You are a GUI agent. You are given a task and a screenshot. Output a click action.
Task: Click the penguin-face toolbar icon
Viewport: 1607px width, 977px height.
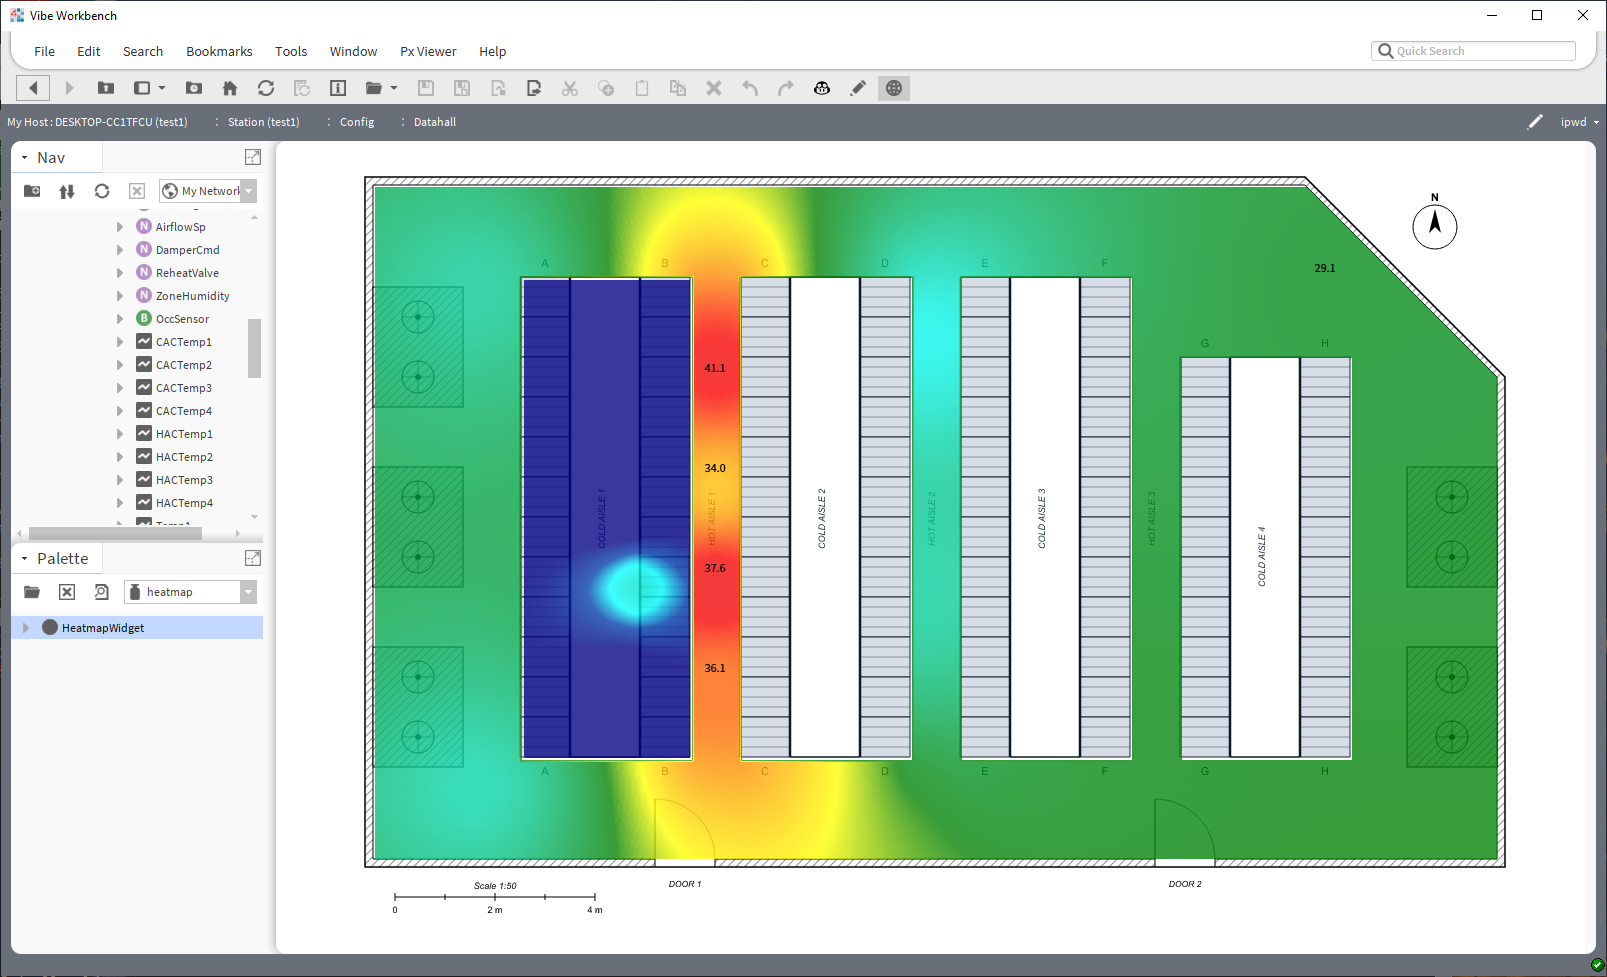pos(822,88)
